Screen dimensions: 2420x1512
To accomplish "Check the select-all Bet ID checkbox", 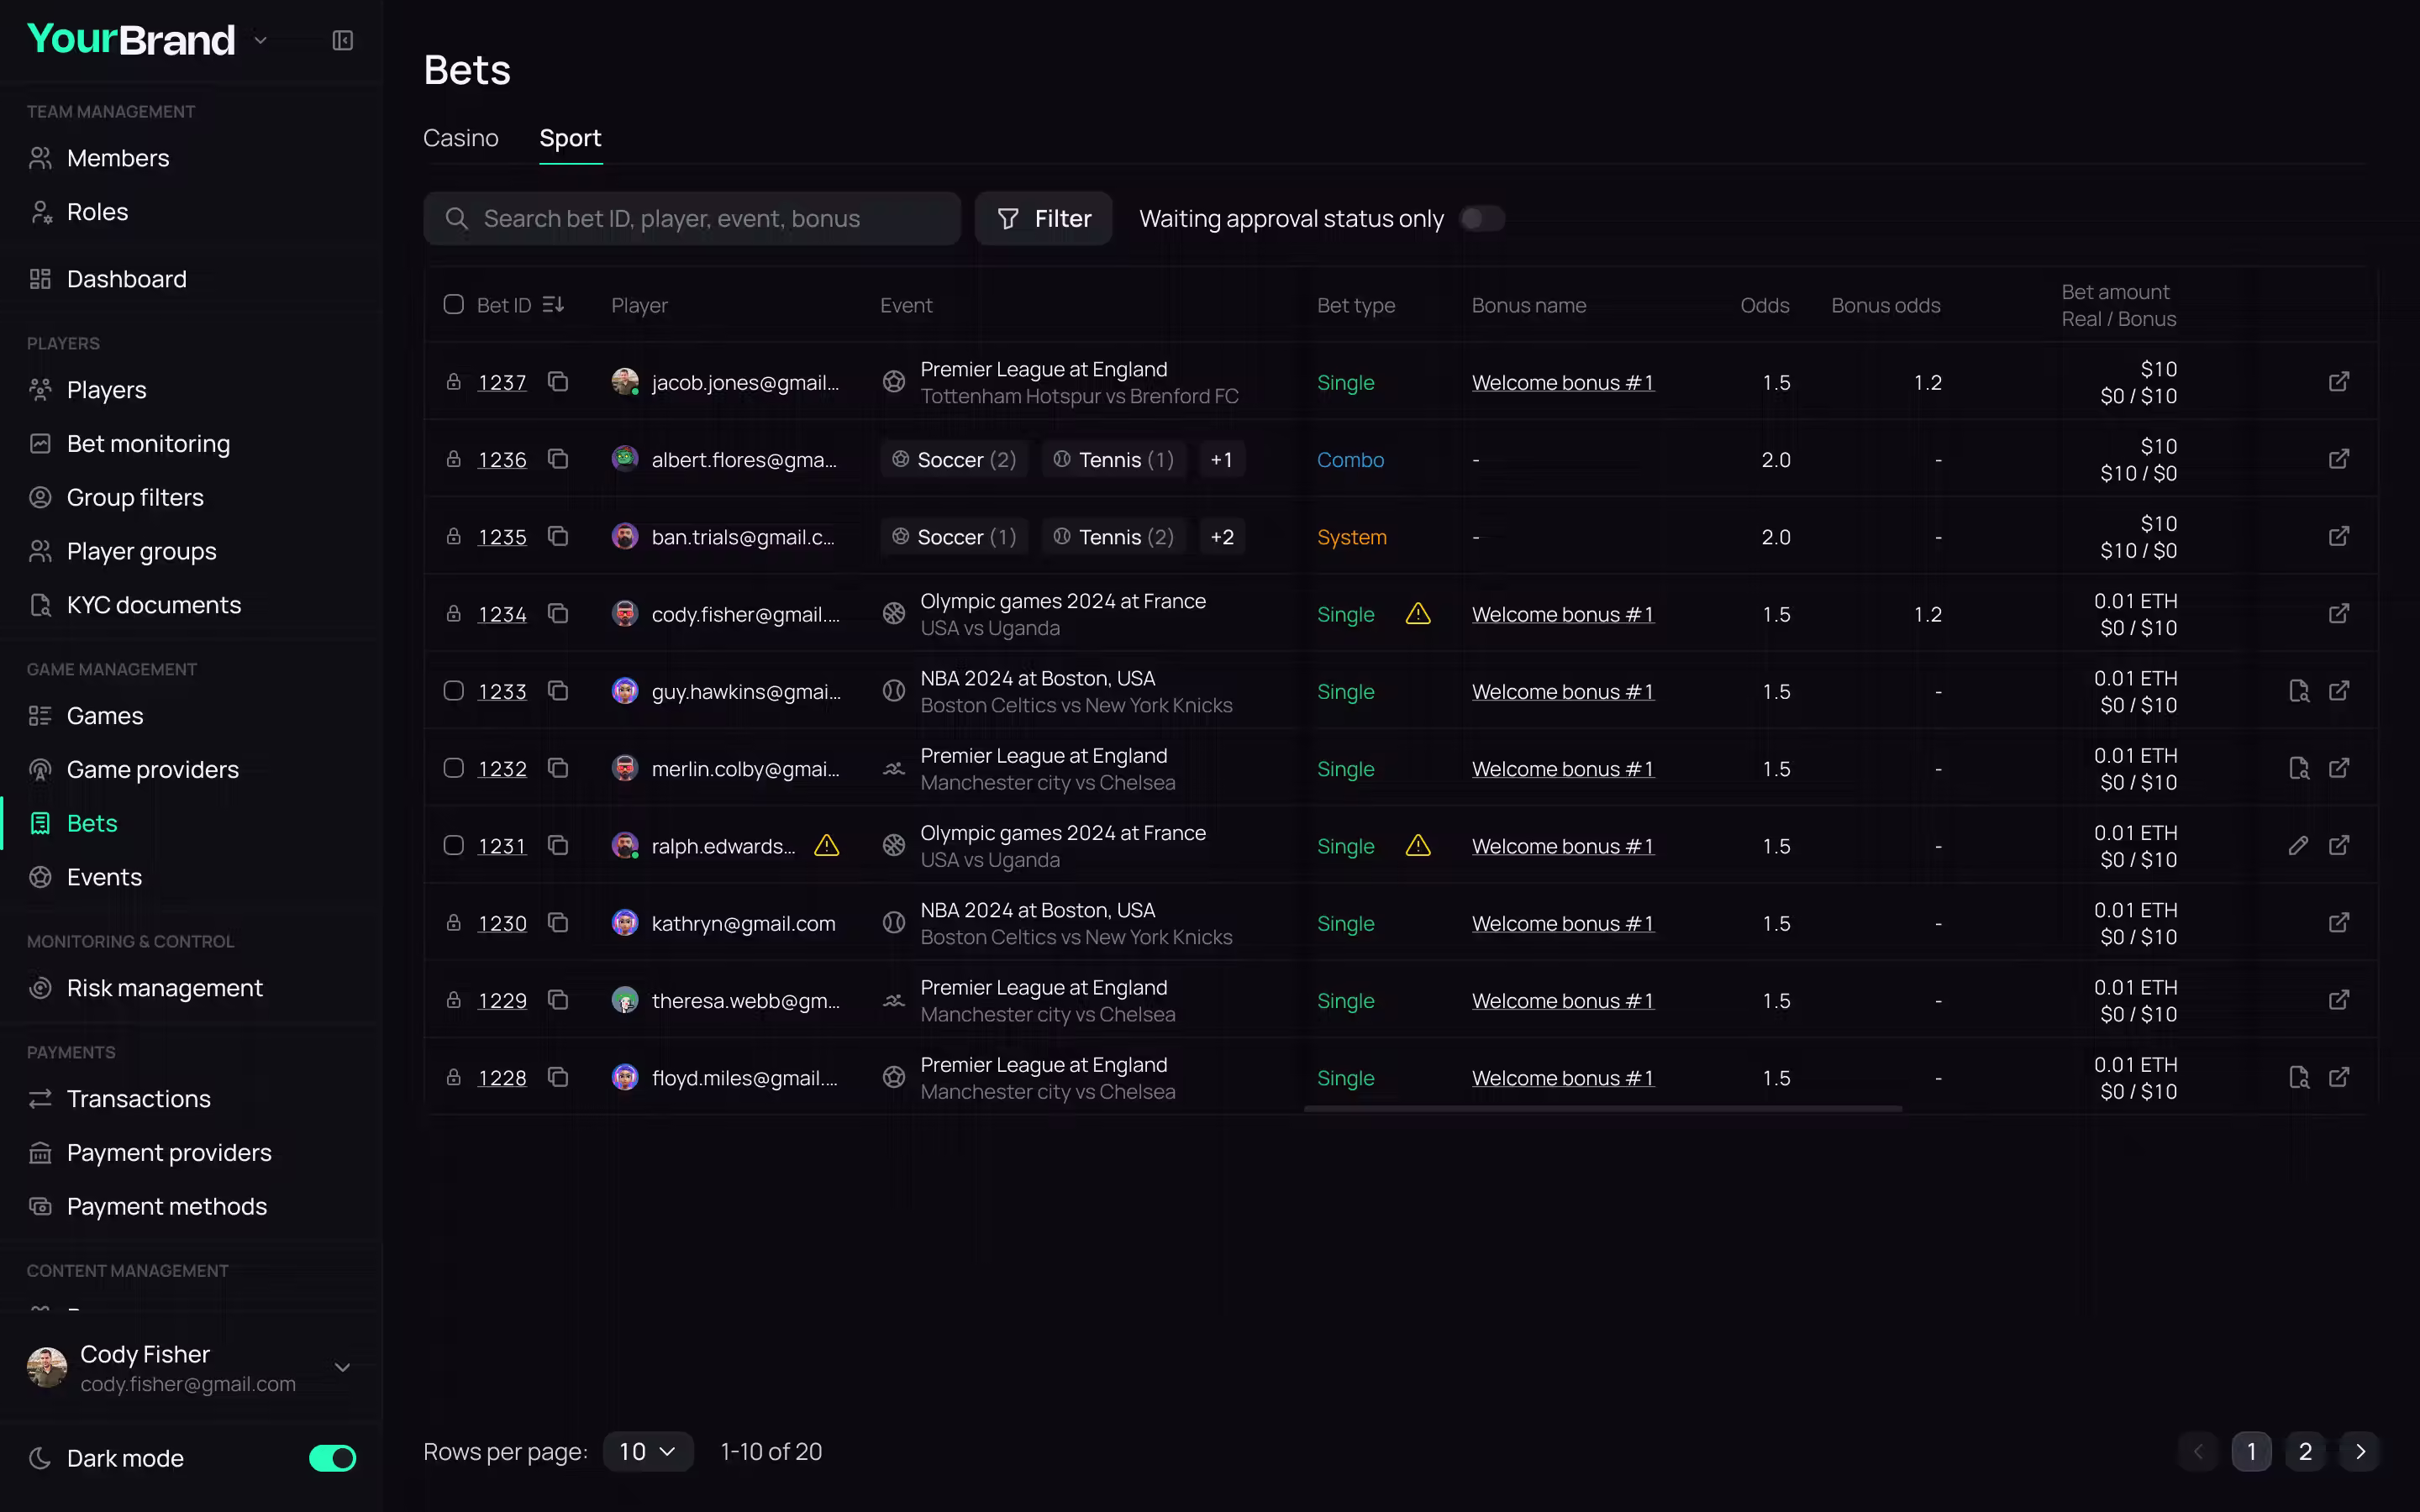I will point(453,305).
